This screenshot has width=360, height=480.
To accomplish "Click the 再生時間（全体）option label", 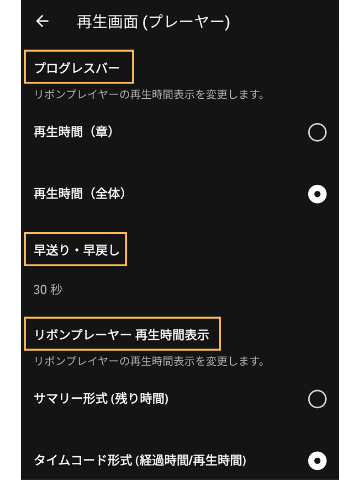I will [x=79, y=193].
